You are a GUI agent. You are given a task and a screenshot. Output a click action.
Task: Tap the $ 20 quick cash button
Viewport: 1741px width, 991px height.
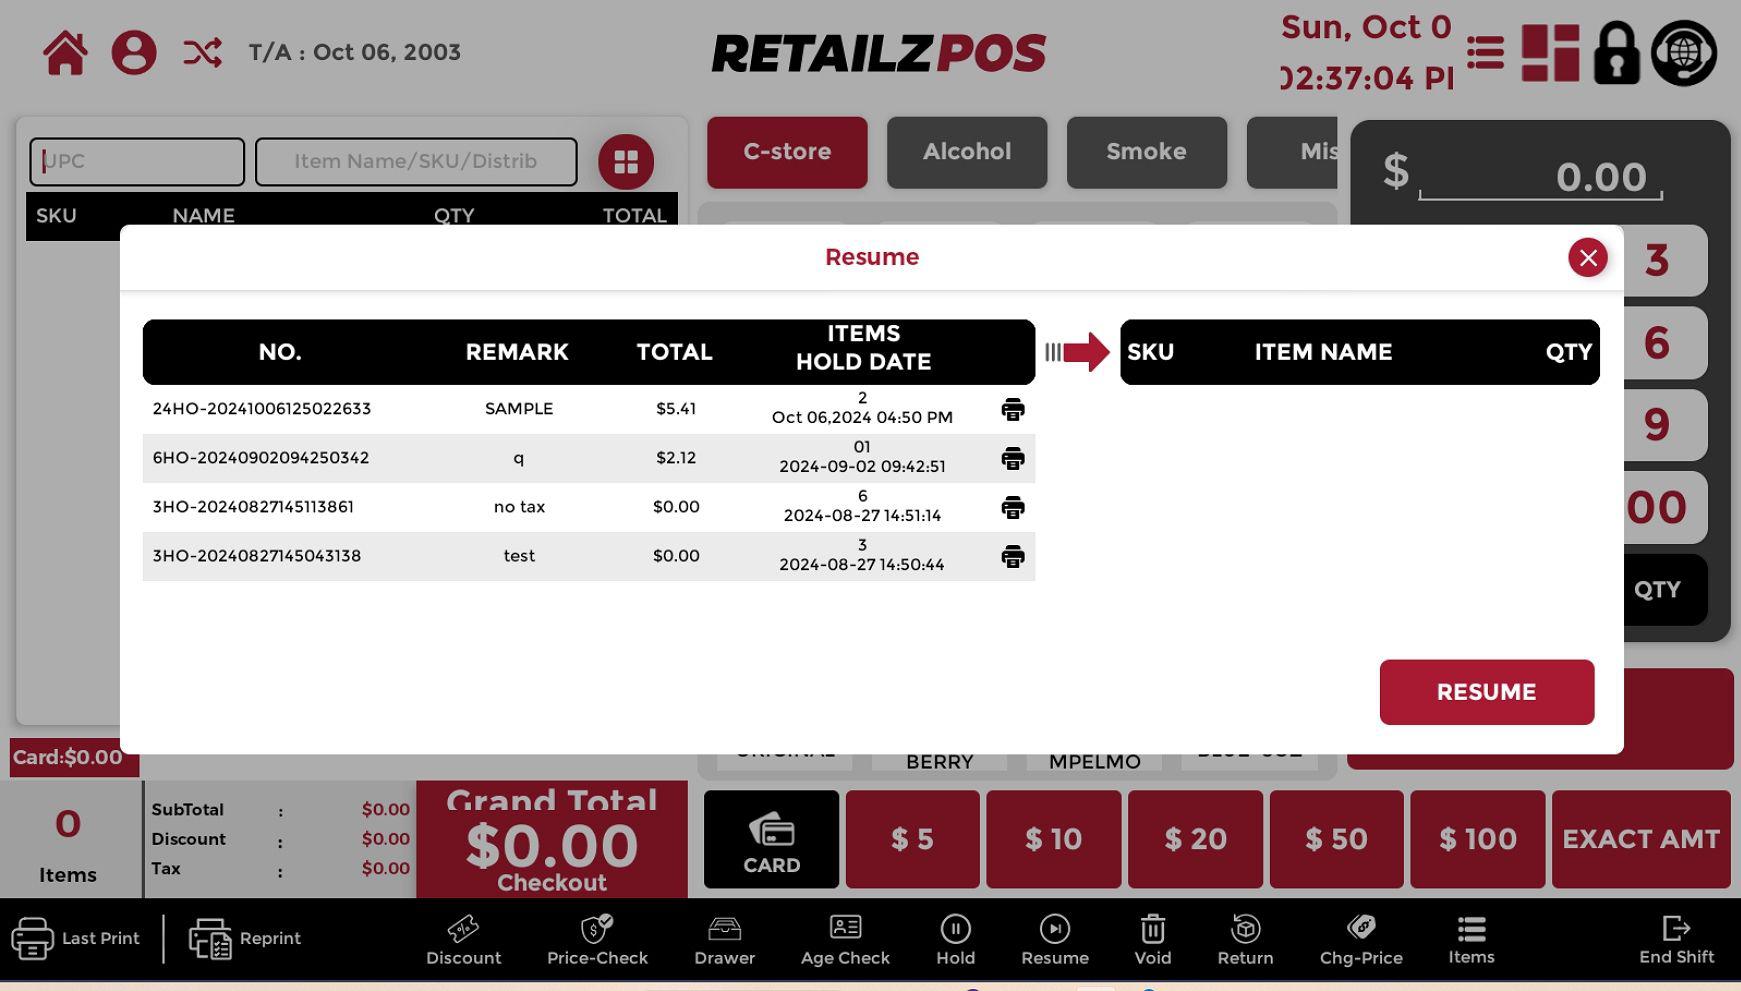click(1195, 839)
